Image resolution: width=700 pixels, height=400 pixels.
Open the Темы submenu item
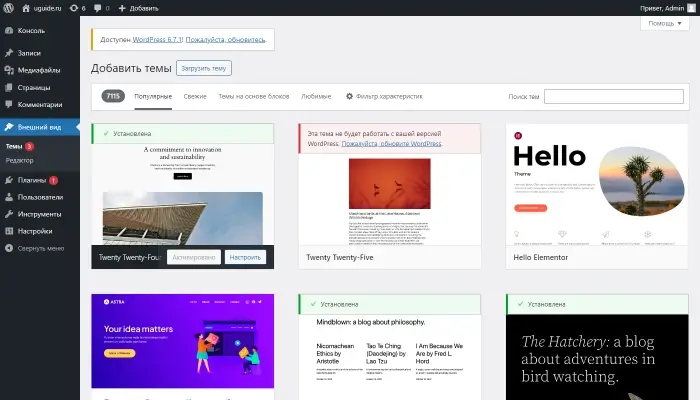click(14, 146)
